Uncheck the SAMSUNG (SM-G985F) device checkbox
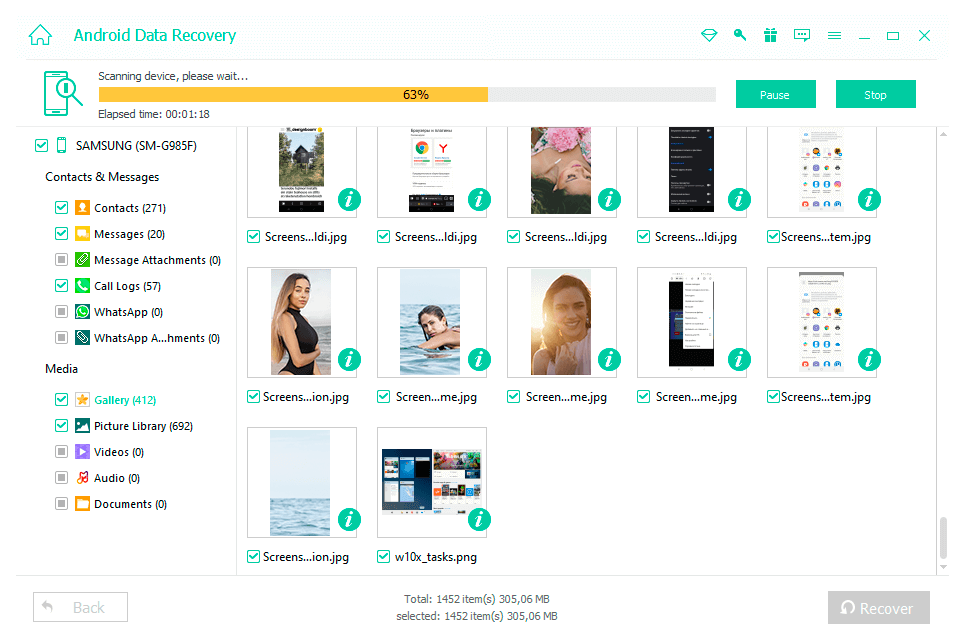 (x=40, y=145)
